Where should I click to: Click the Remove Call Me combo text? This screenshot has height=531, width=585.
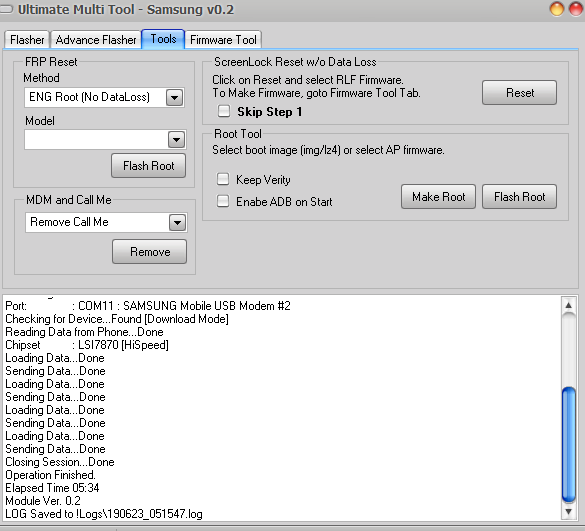tap(69, 222)
